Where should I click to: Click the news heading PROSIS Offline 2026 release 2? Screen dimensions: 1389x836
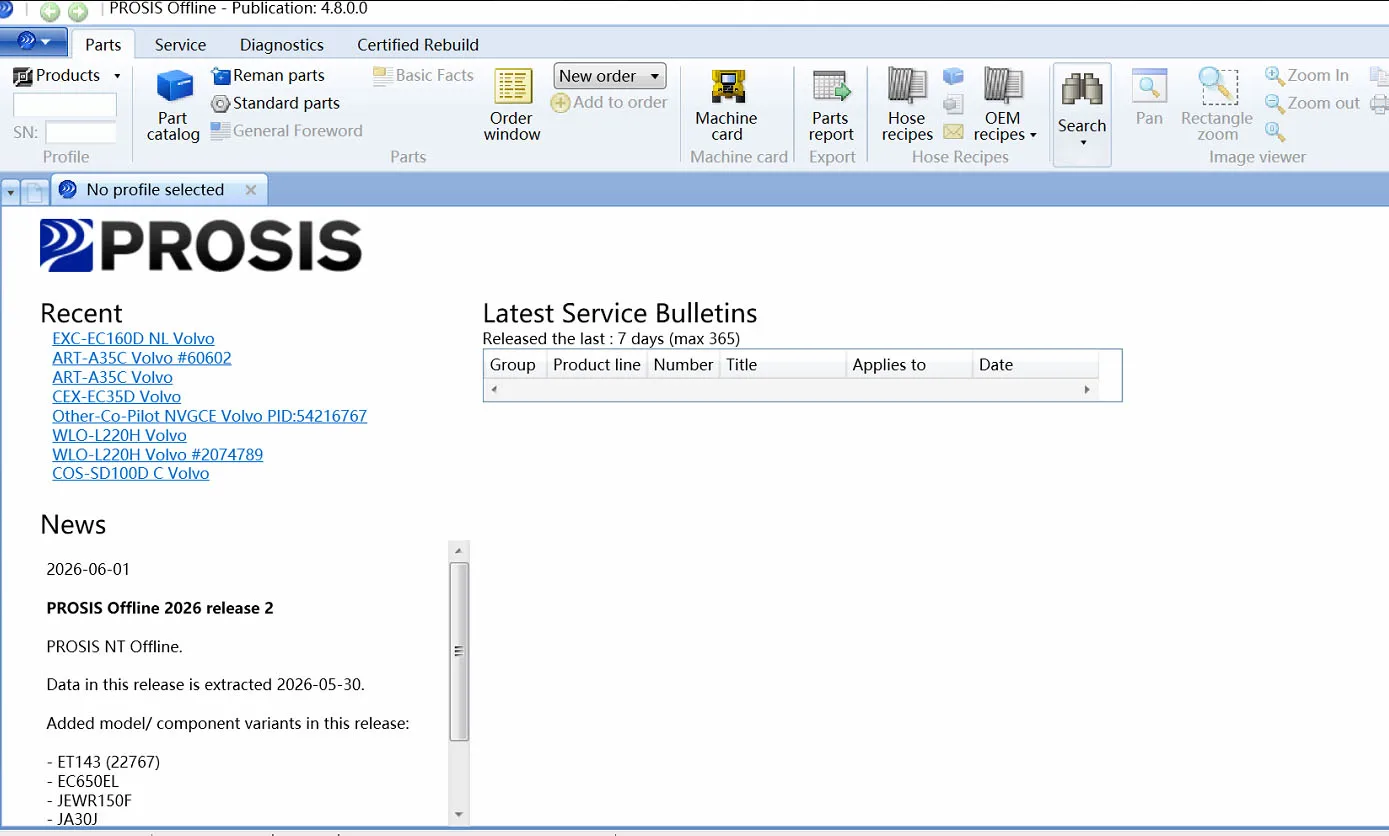(x=160, y=608)
